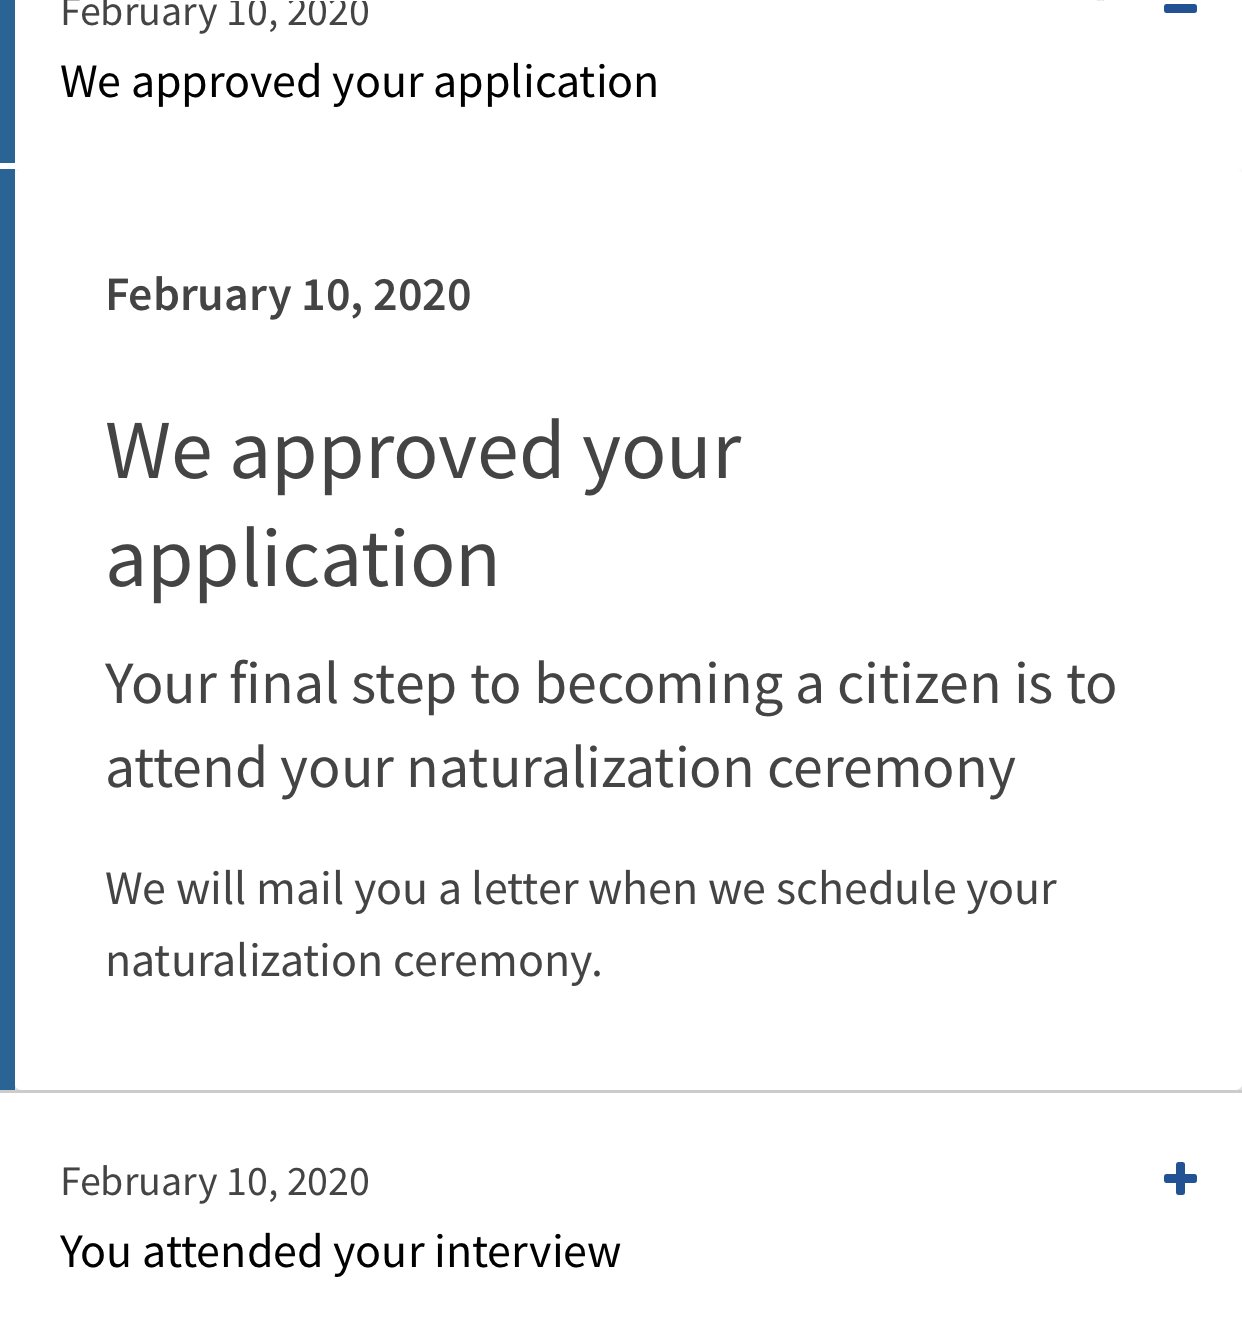1242x1339 pixels.
Task: Click the line "attend your naturalization ceremony"
Action: pyautogui.click(x=560, y=769)
